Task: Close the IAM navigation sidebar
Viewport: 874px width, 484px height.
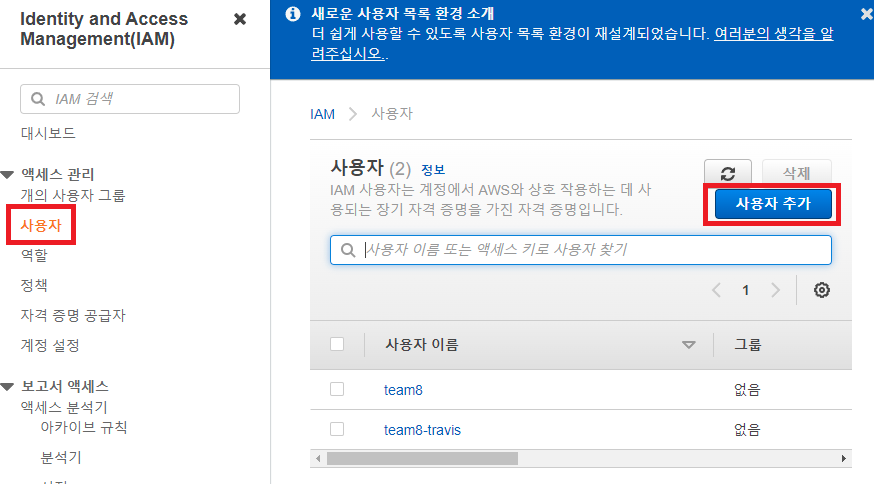Action: 240,20
